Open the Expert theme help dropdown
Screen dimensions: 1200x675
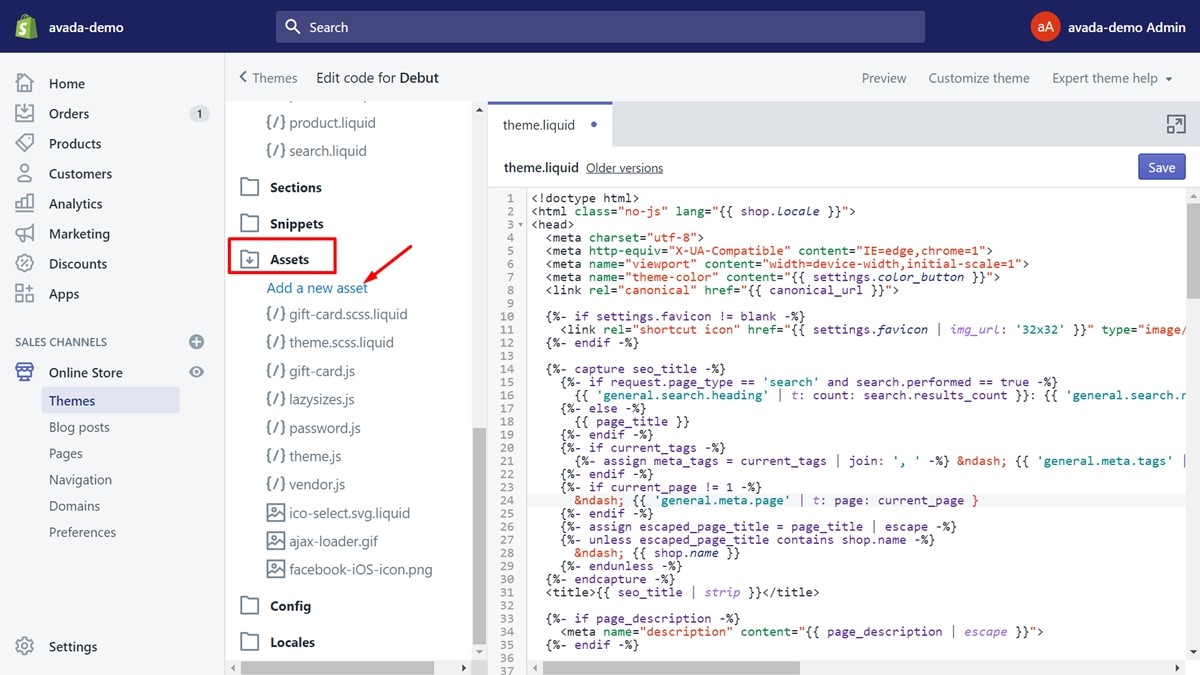[1112, 78]
